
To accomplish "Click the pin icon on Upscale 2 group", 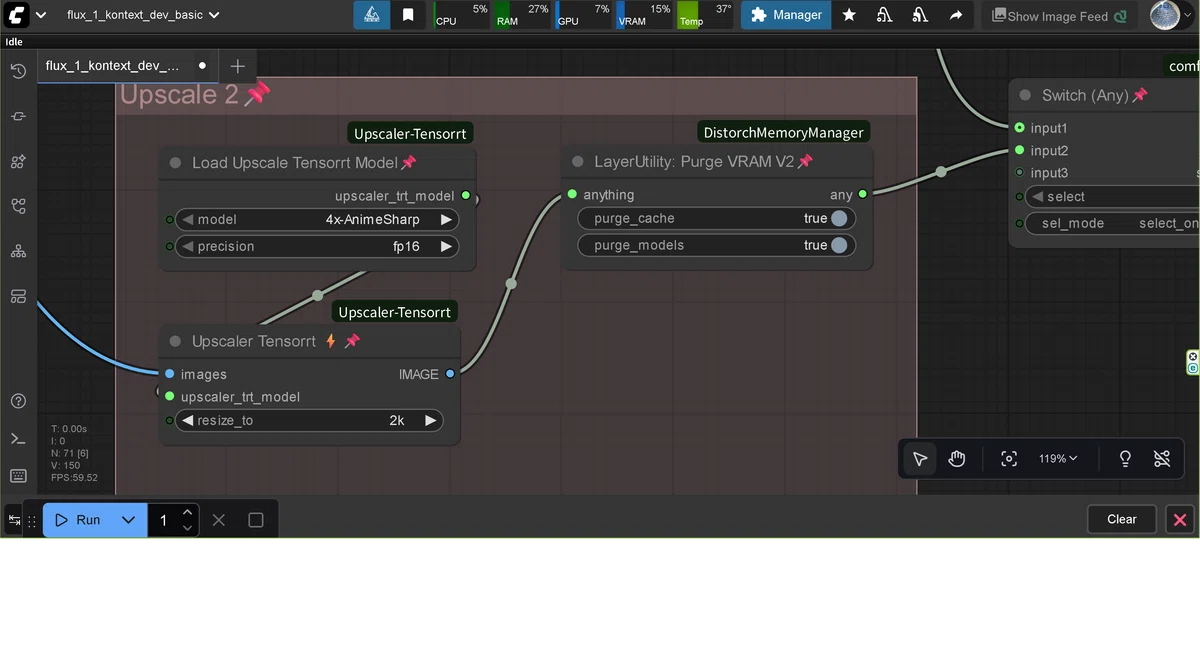I will tap(258, 94).
